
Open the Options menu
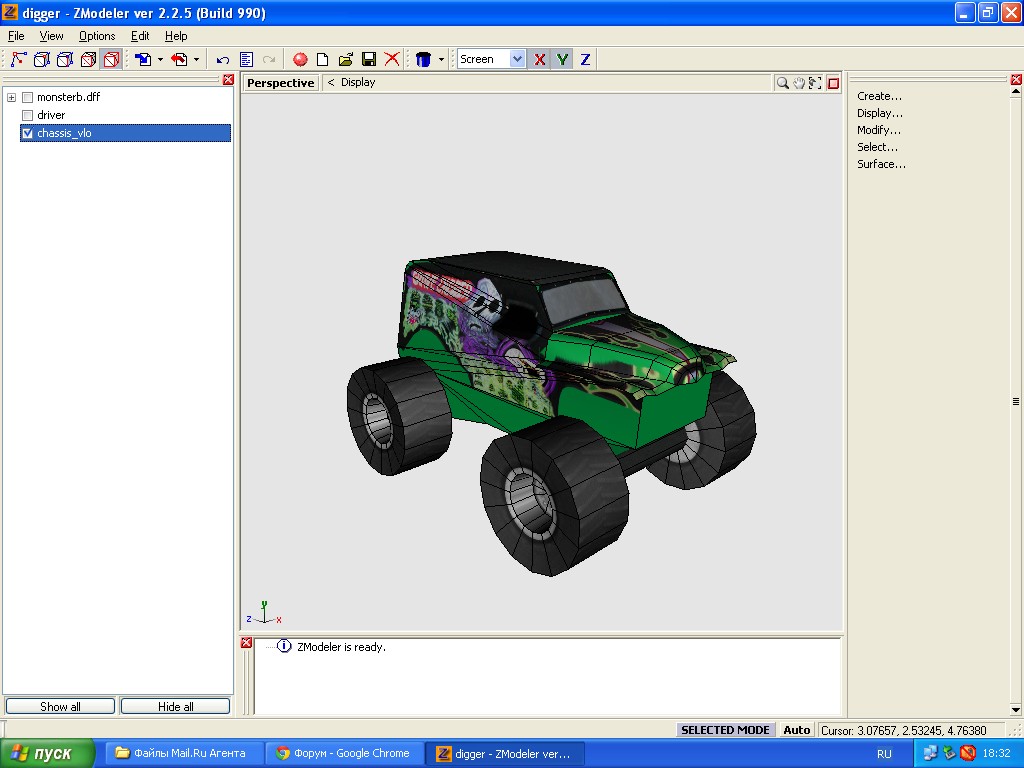point(97,36)
